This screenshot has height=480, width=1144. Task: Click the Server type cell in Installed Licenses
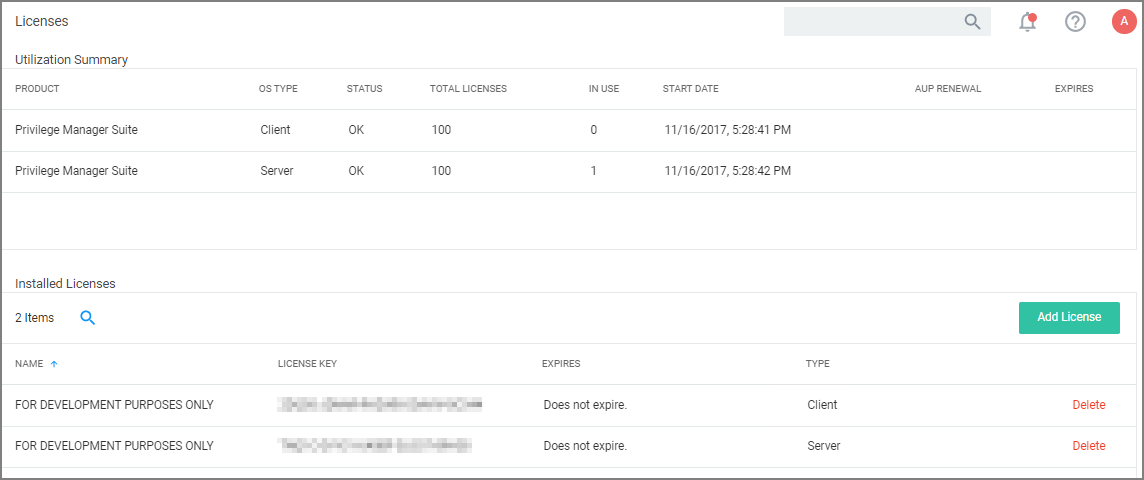(x=824, y=446)
